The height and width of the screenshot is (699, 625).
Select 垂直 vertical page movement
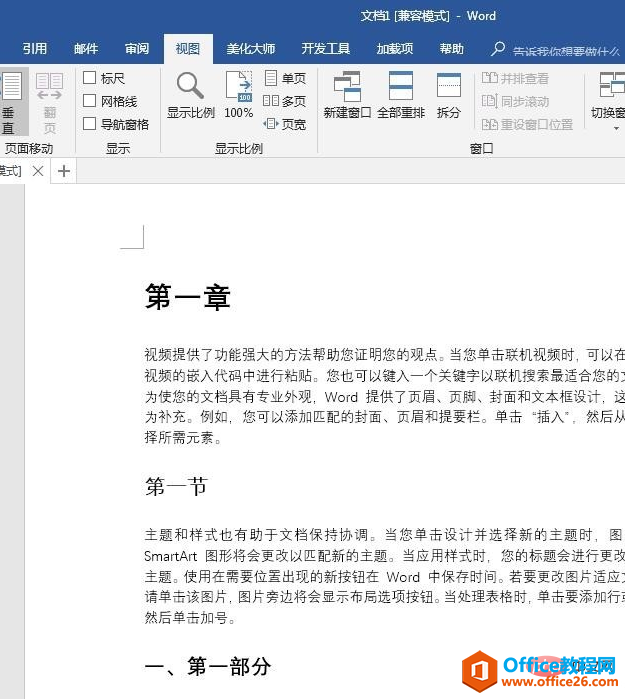tap(9, 102)
